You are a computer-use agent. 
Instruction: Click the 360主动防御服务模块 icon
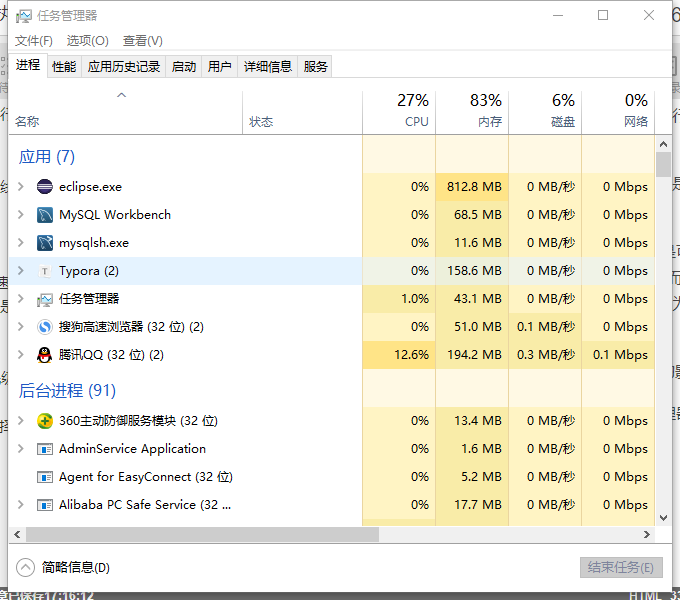(45, 421)
